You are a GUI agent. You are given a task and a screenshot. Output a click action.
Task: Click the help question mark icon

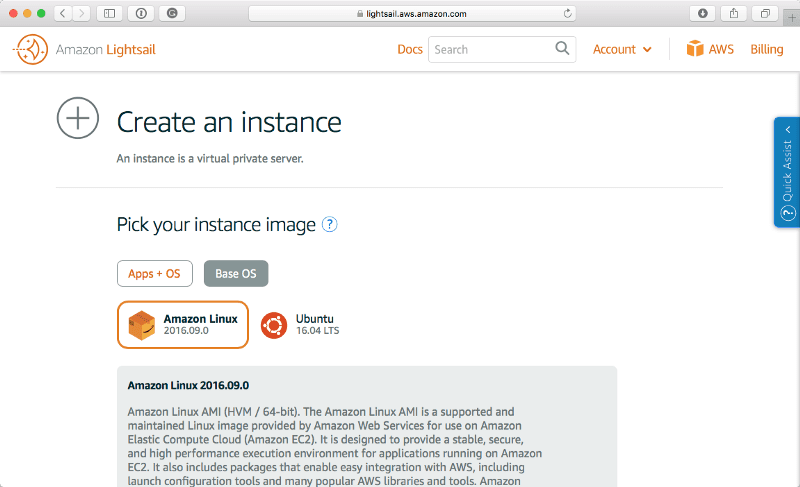click(x=330, y=225)
